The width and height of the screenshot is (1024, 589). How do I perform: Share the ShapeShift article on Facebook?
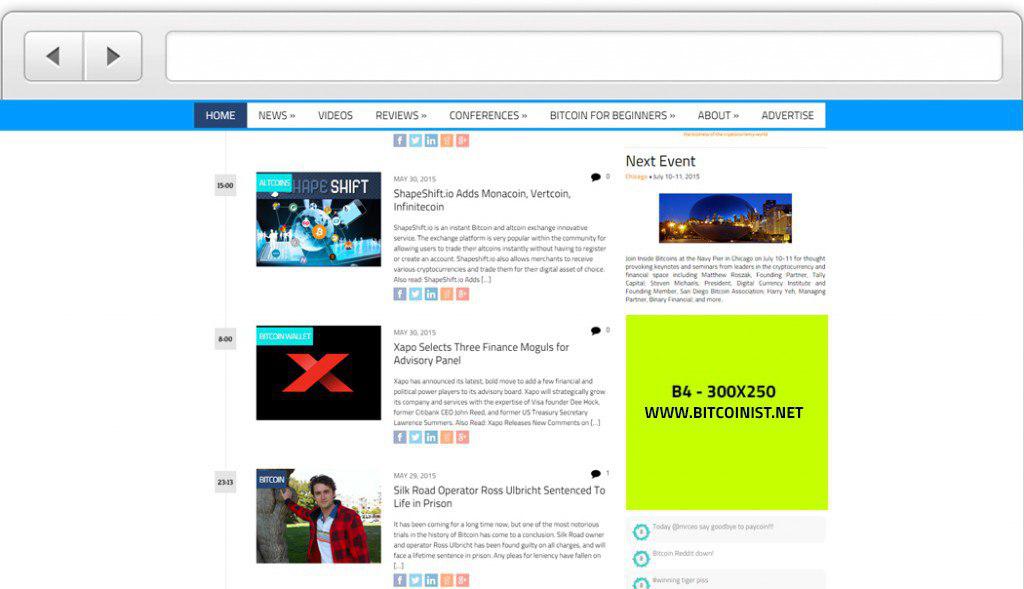(400, 294)
